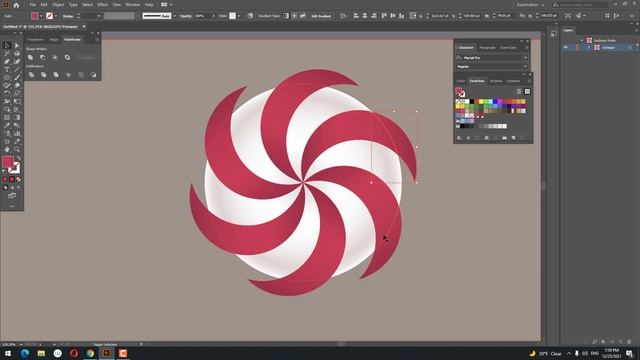The image size is (640, 360).
Task: Select the Lasso tool
Action: pos(17,53)
